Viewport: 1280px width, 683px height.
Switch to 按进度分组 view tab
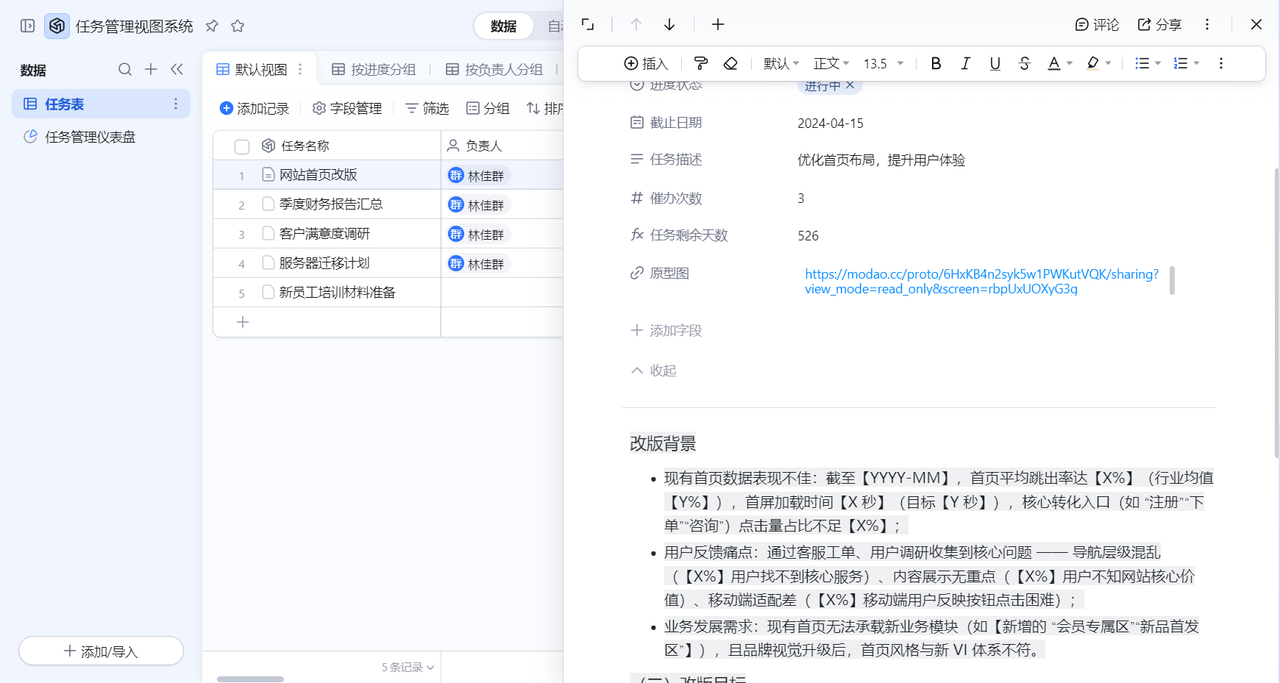[373, 69]
